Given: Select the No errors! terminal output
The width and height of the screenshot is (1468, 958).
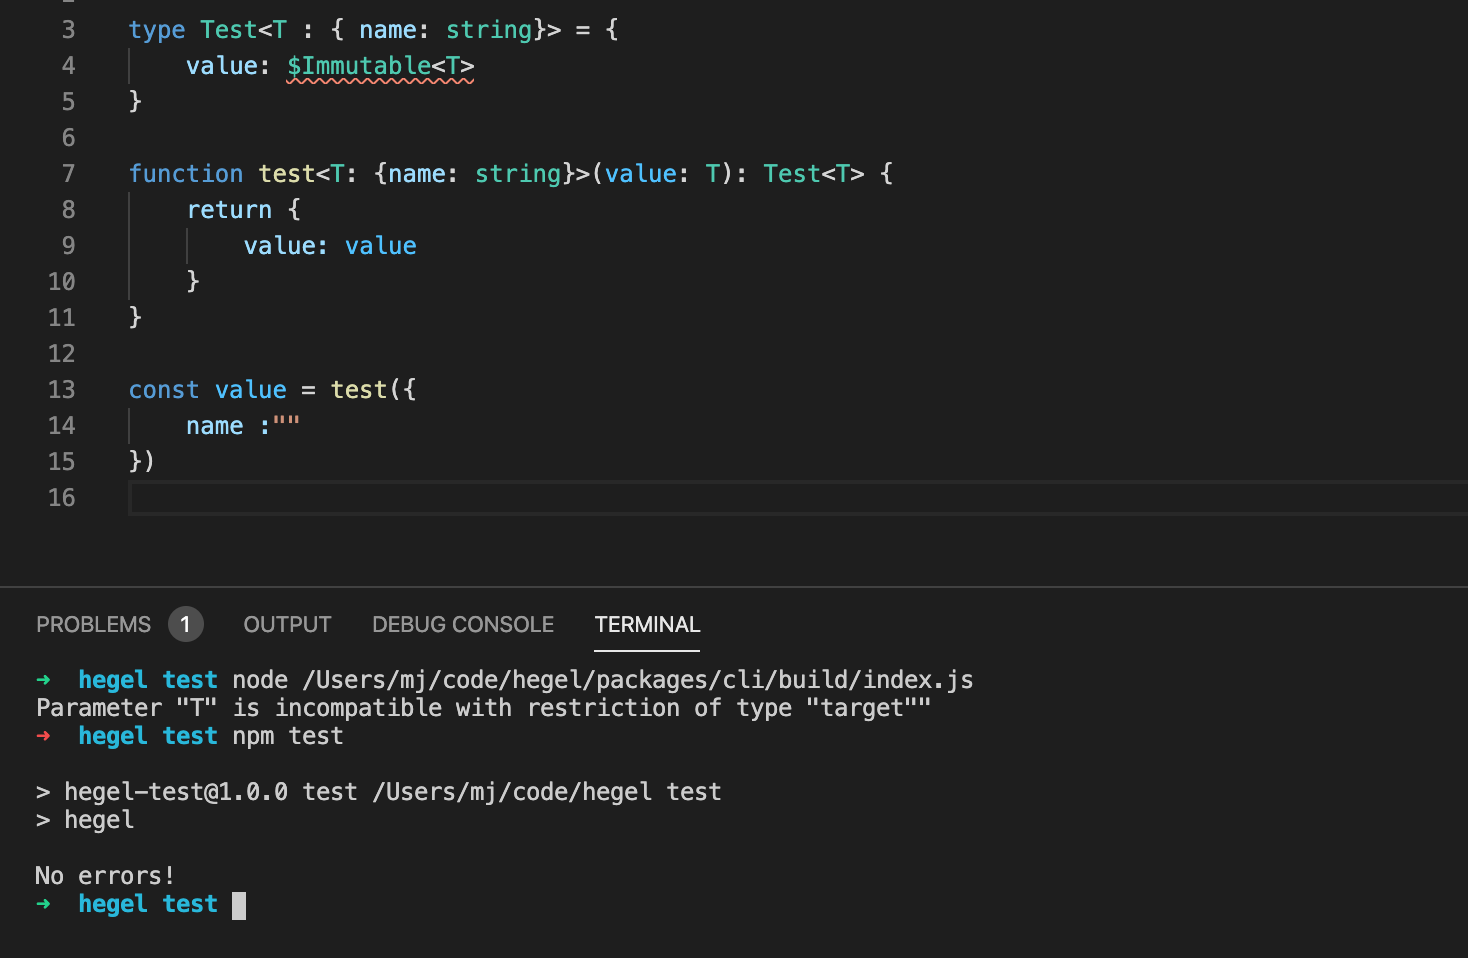Looking at the screenshot, I should click(104, 875).
